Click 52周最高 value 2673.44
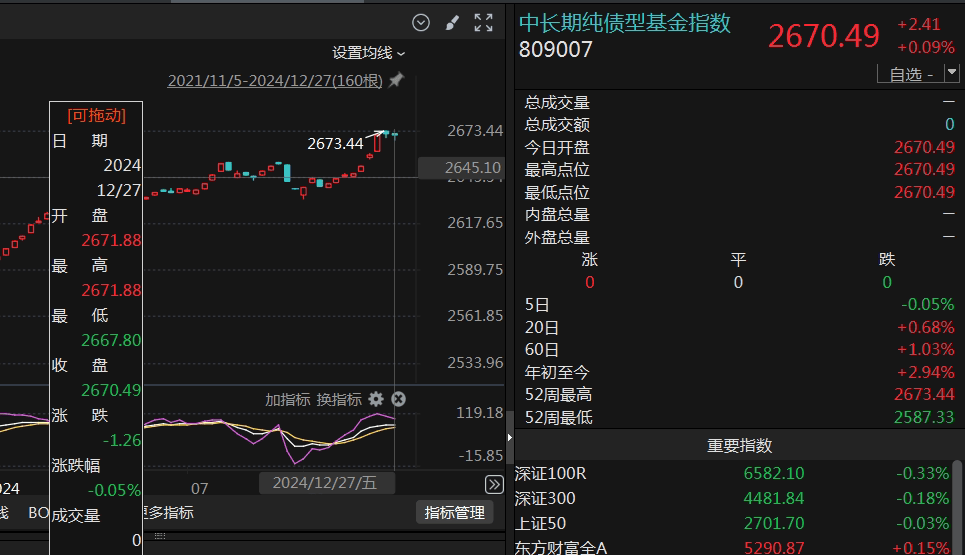 point(924,394)
